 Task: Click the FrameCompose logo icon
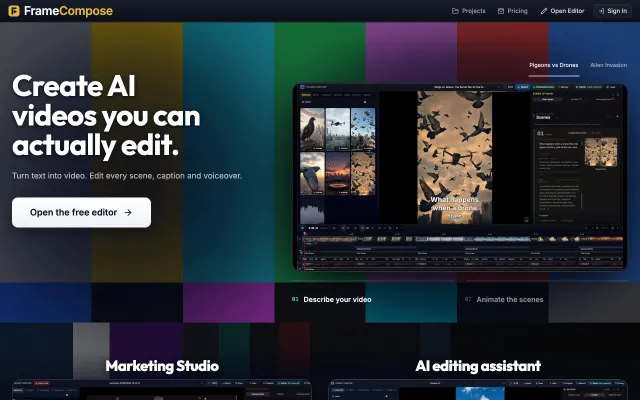[x=13, y=11]
